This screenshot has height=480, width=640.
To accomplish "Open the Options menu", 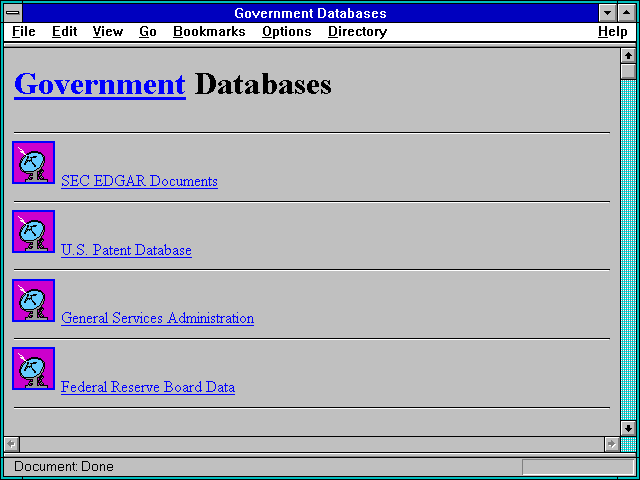I will [x=287, y=32].
